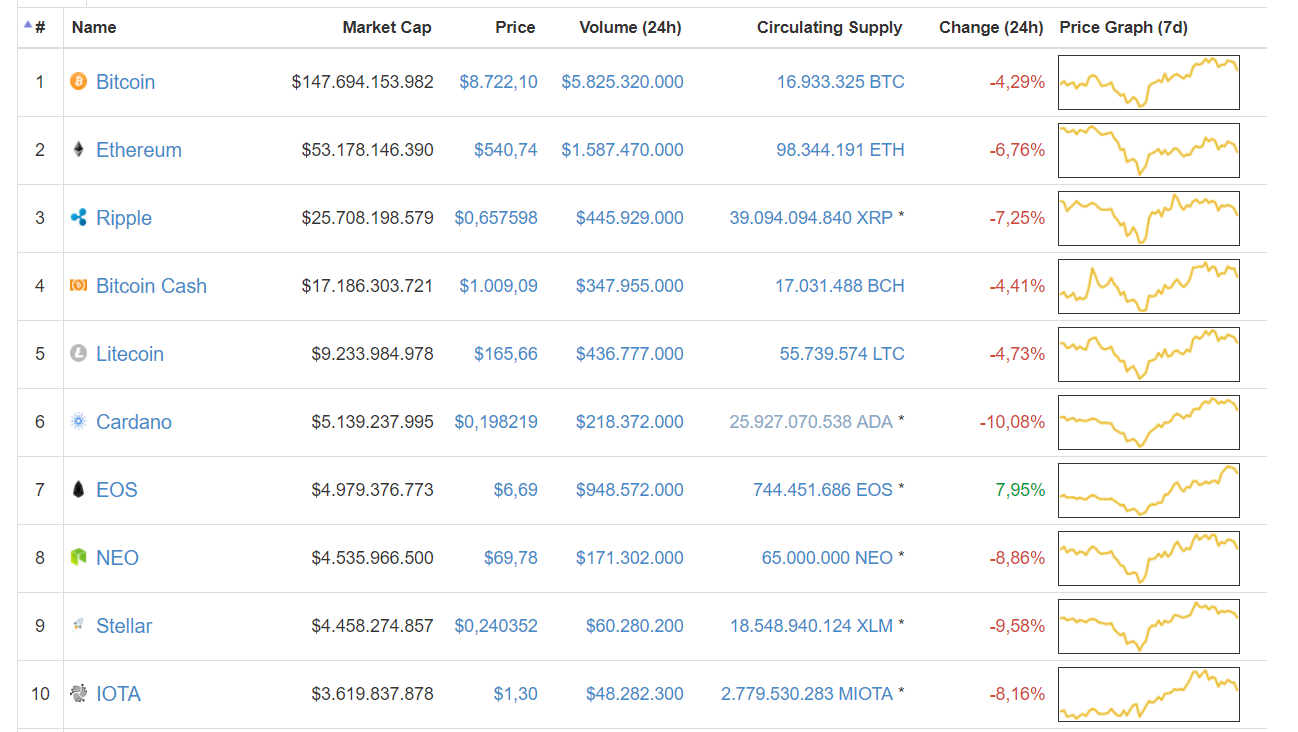Click supply 98.344.191 ETH
This screenshot has height=732, width=1298.
click(840, 150)
